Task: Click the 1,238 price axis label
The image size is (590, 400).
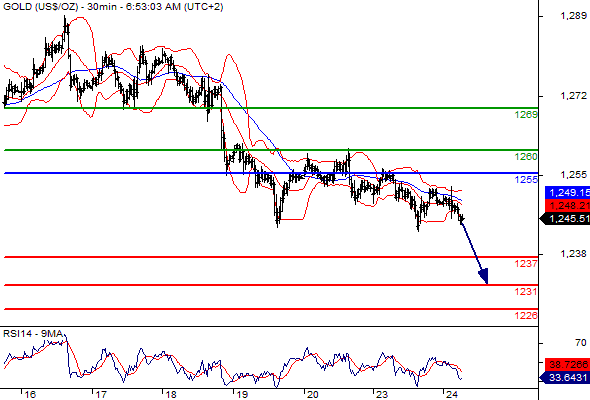Action: [x=573, y=254]
